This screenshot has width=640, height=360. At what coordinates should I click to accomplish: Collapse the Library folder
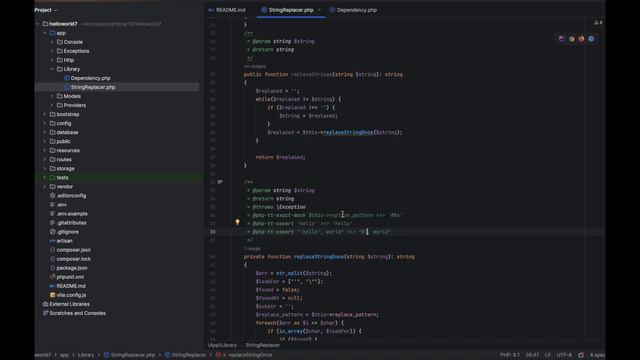click(x=52, y=69)
